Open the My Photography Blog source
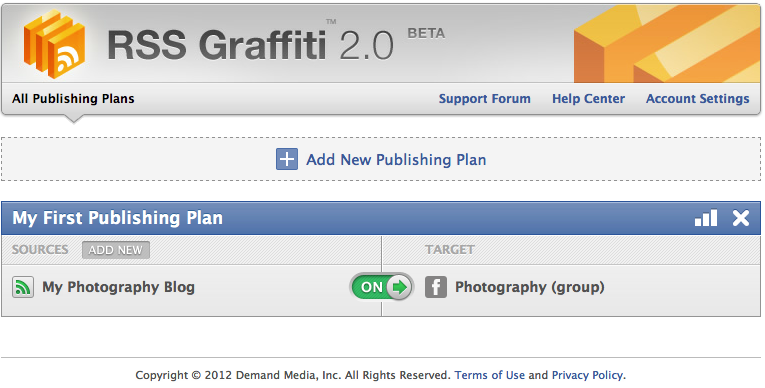Viewport: 765px width, 388px height. pyautogui.click(x=119, y=287)
